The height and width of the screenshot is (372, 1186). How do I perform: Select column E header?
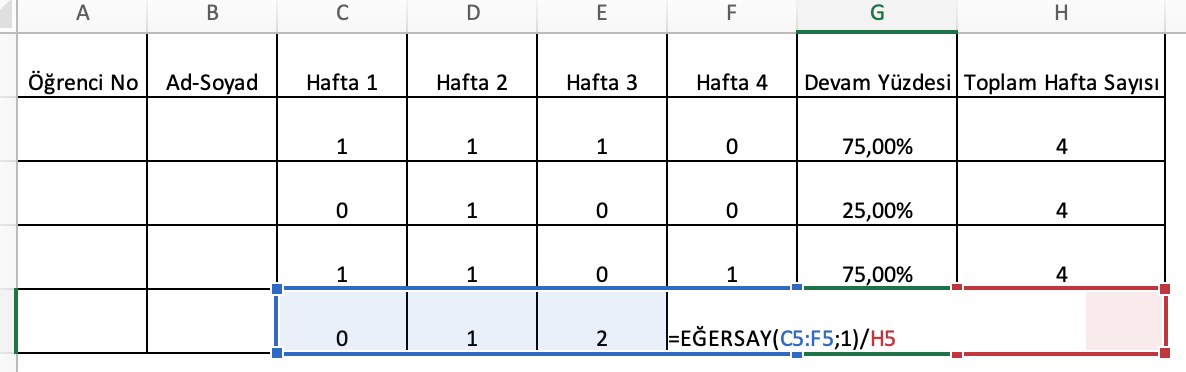(x=601, y=15)
